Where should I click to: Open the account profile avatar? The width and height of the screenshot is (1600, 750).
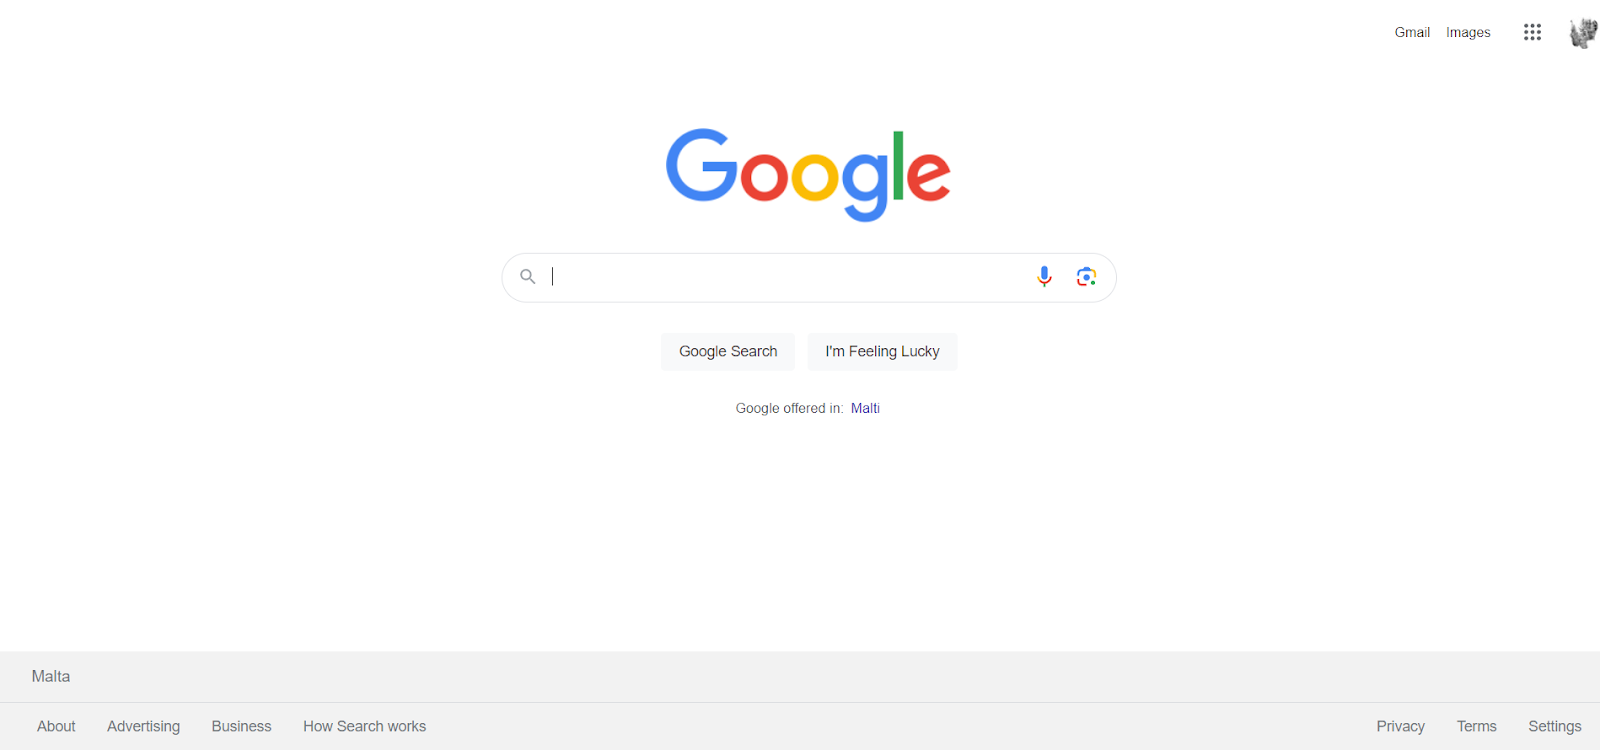point(1583,33)
